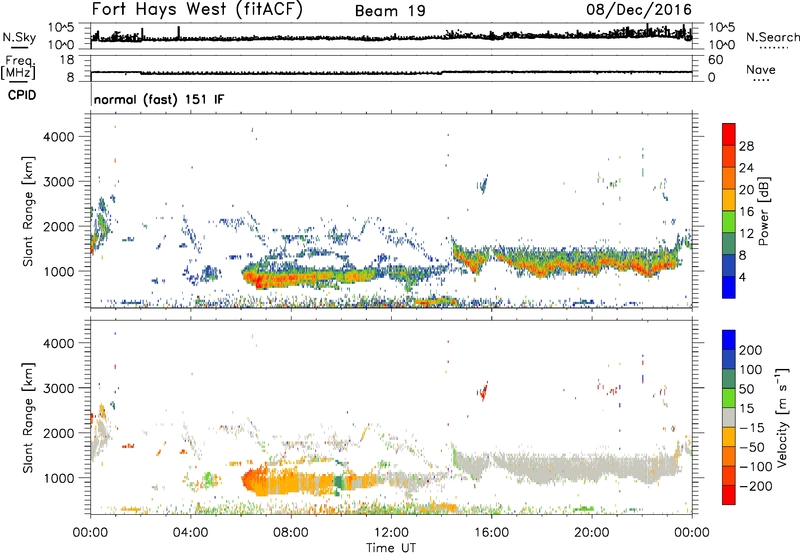Click the "4" power colorbar label
The width and height of the screenshot is (800, 554).
pyautogui.click(x=743, y=277)
